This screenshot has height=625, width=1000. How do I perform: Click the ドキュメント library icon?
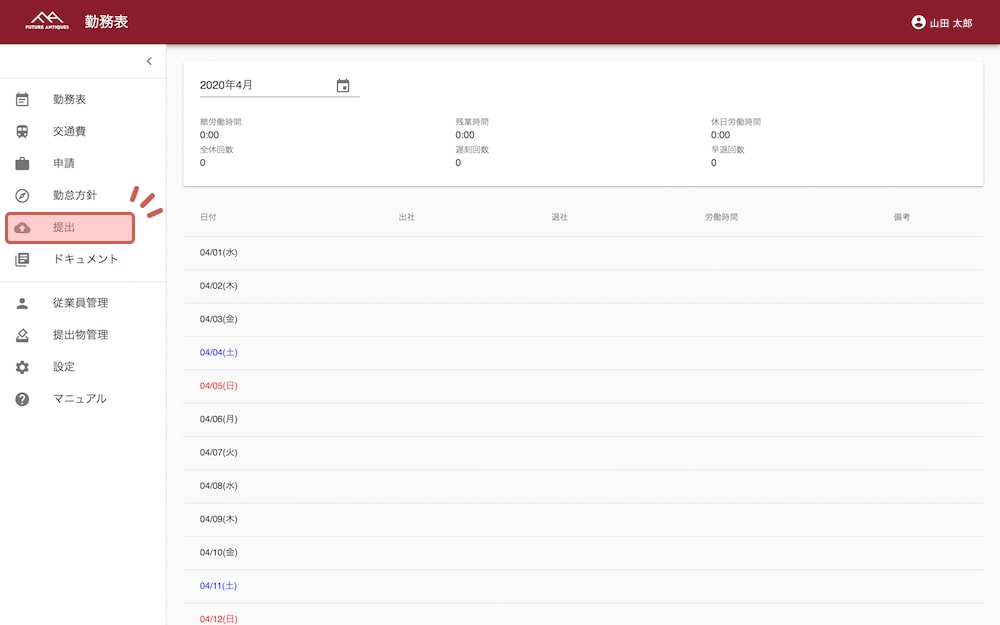[22, 260]
